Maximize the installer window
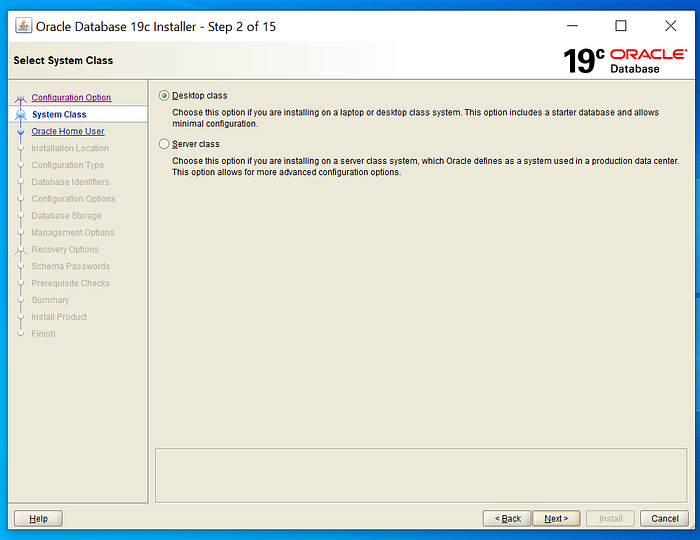The width and height of the screenshot is (700, 540). coord(621,26)
